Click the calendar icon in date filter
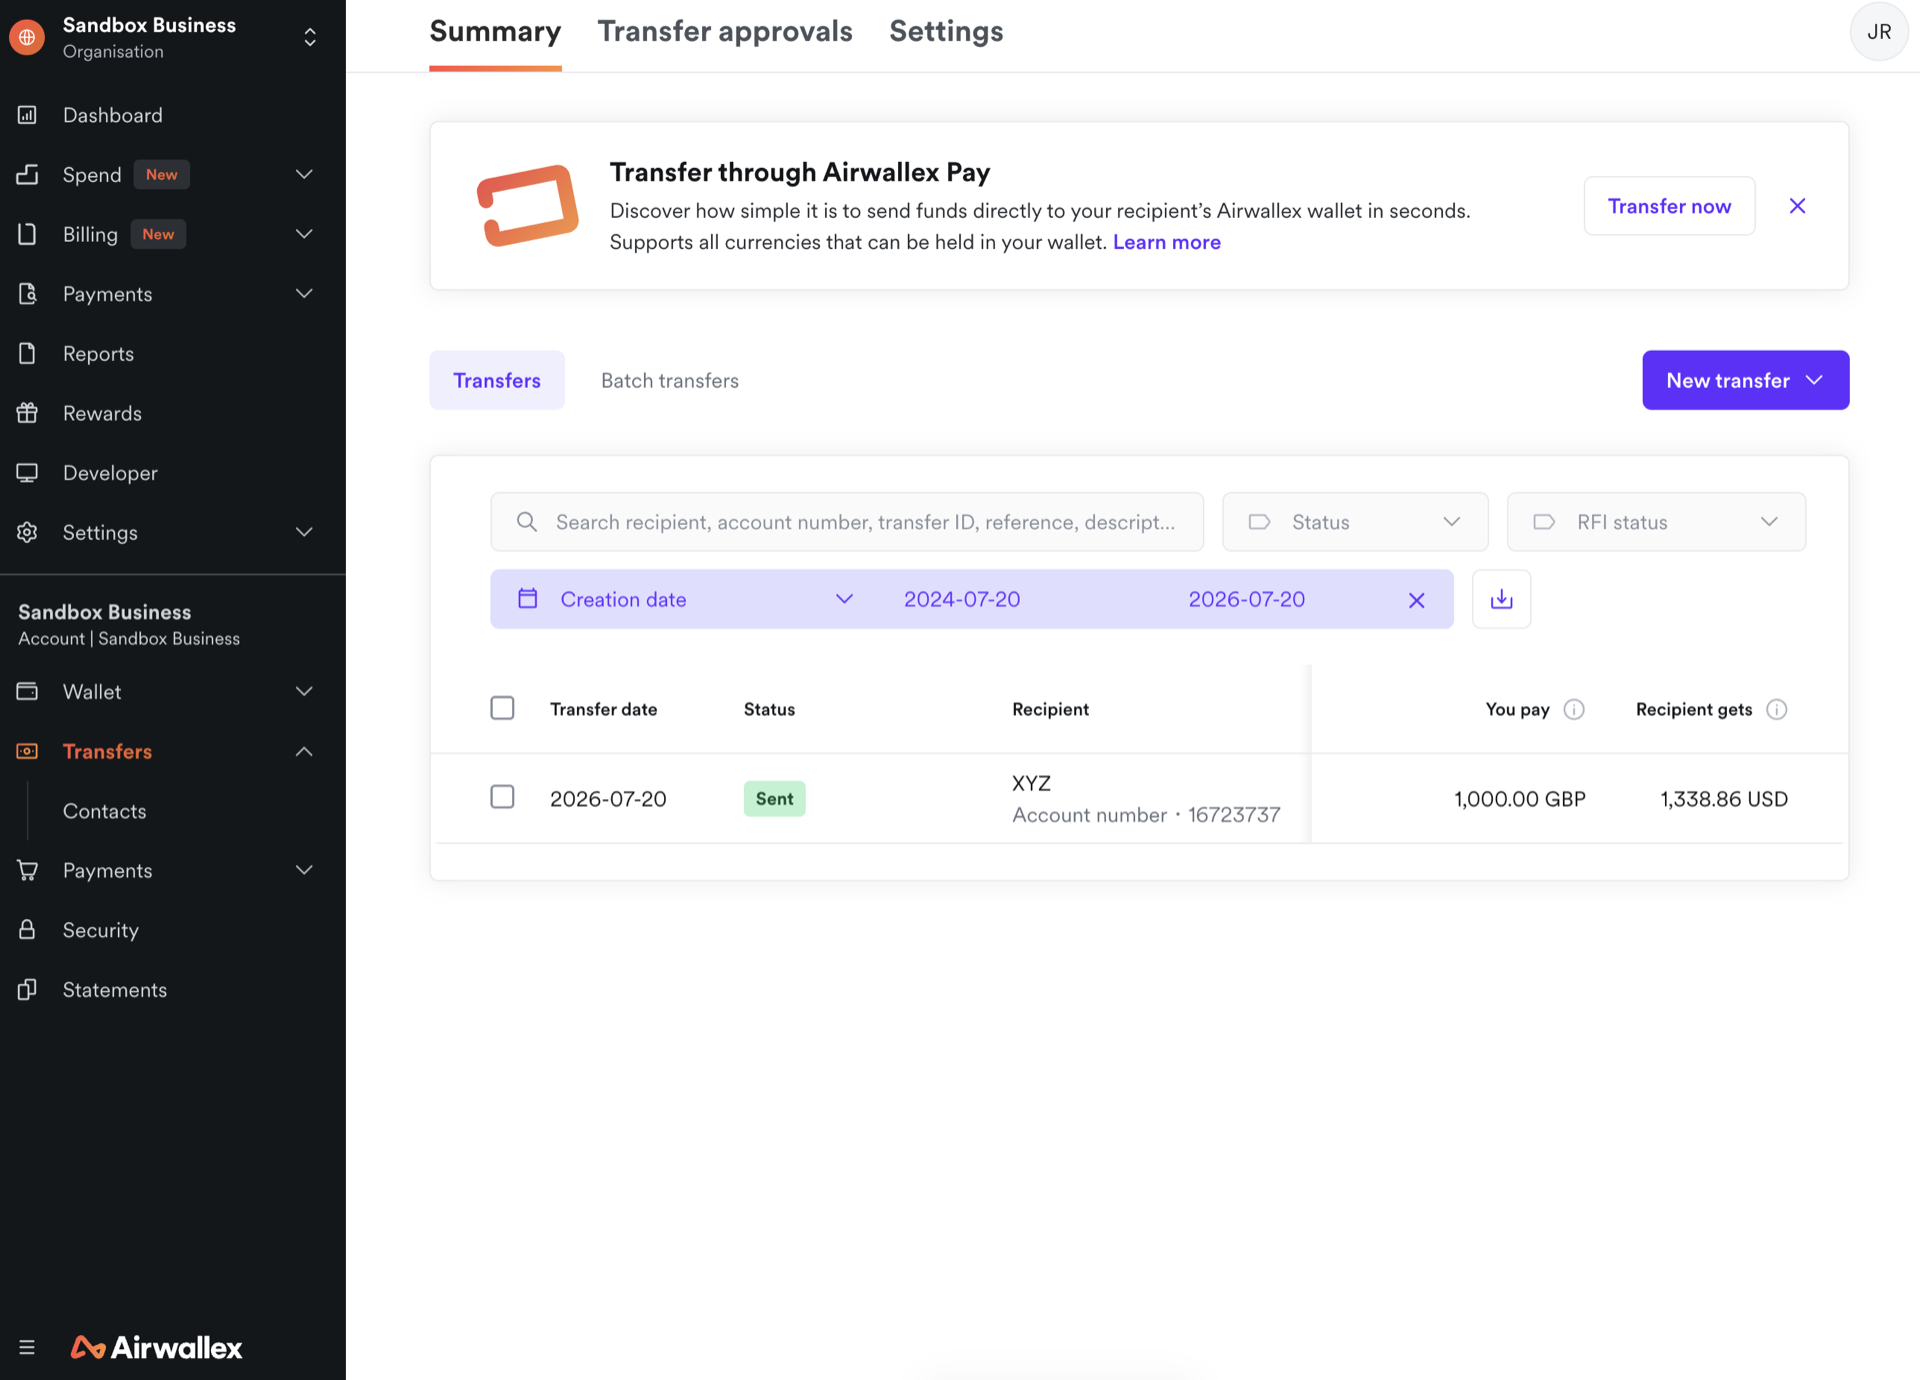Screen dimensions: 1920x1380 [x=527, y=598]
